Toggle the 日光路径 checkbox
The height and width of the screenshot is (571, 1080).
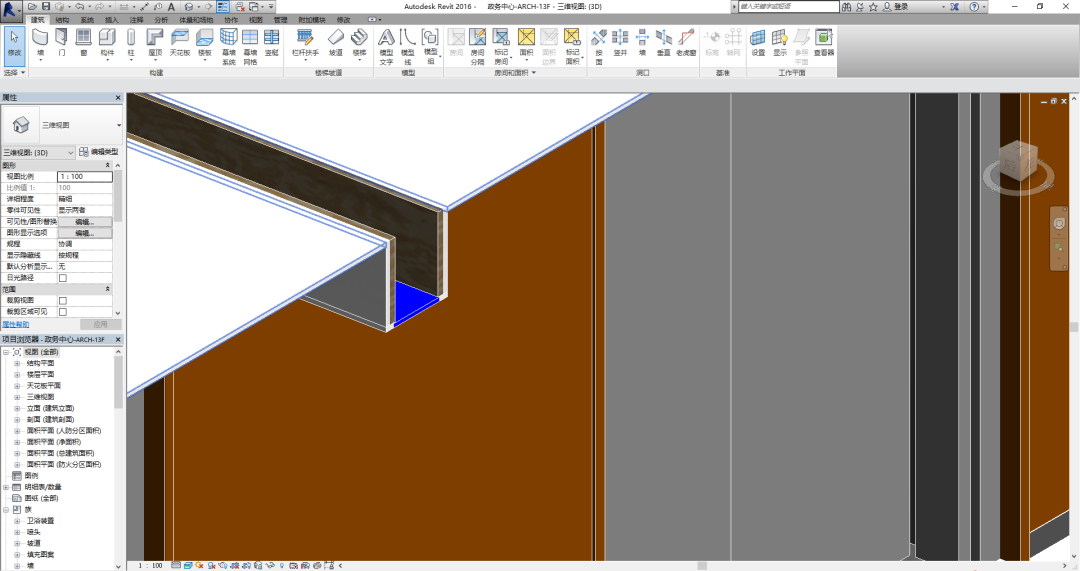(x=63, y=278)
